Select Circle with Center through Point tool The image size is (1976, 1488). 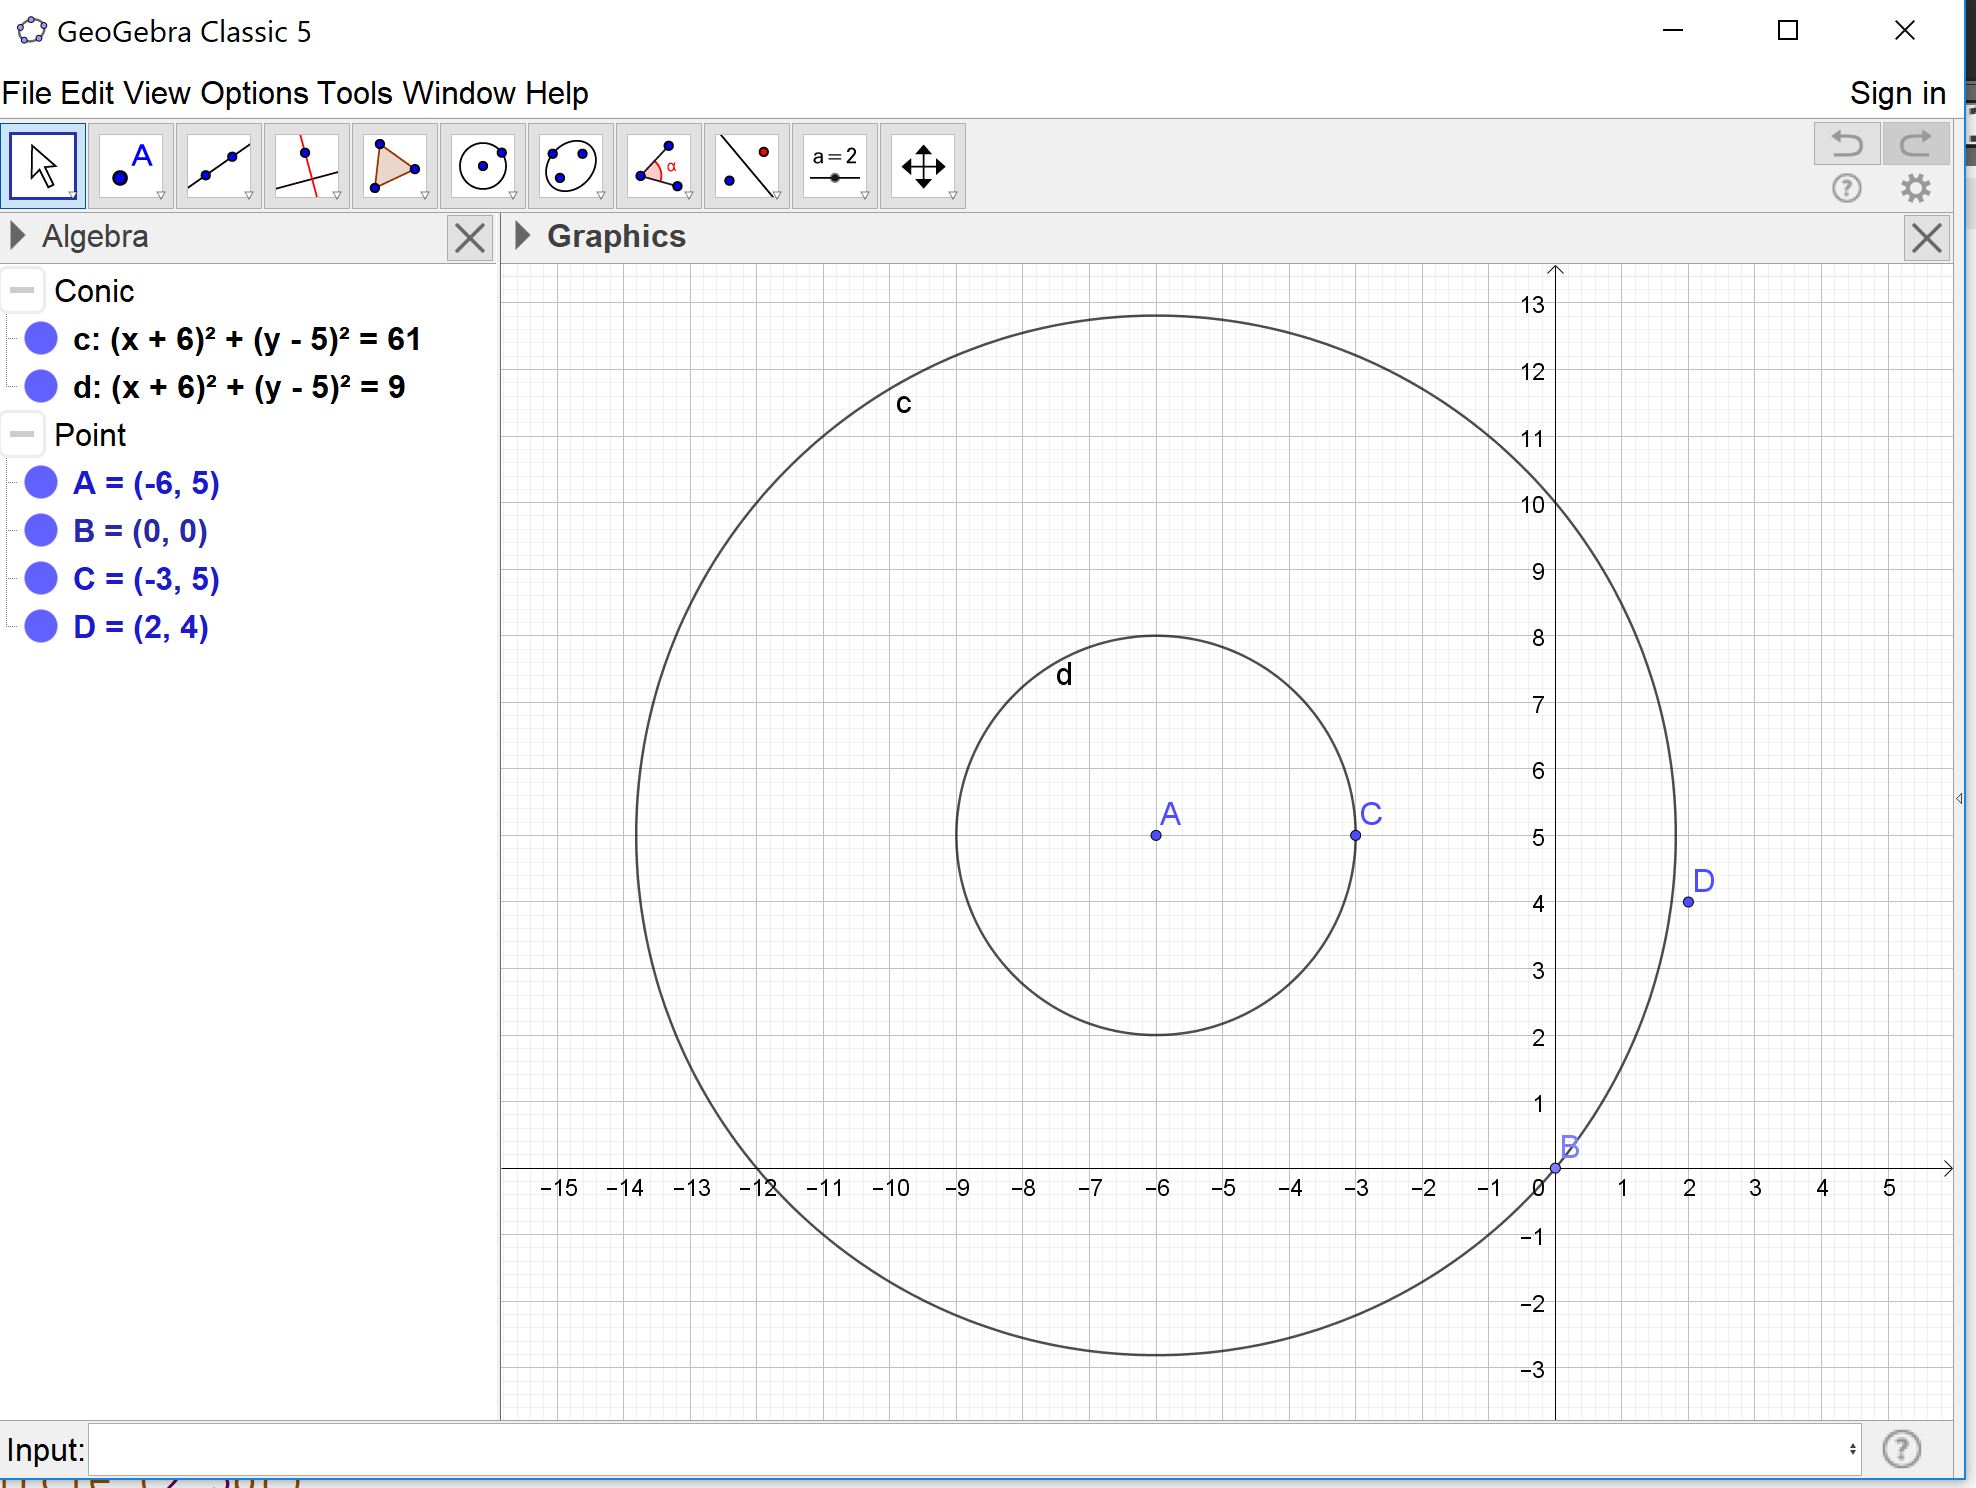tap(483, 166)
